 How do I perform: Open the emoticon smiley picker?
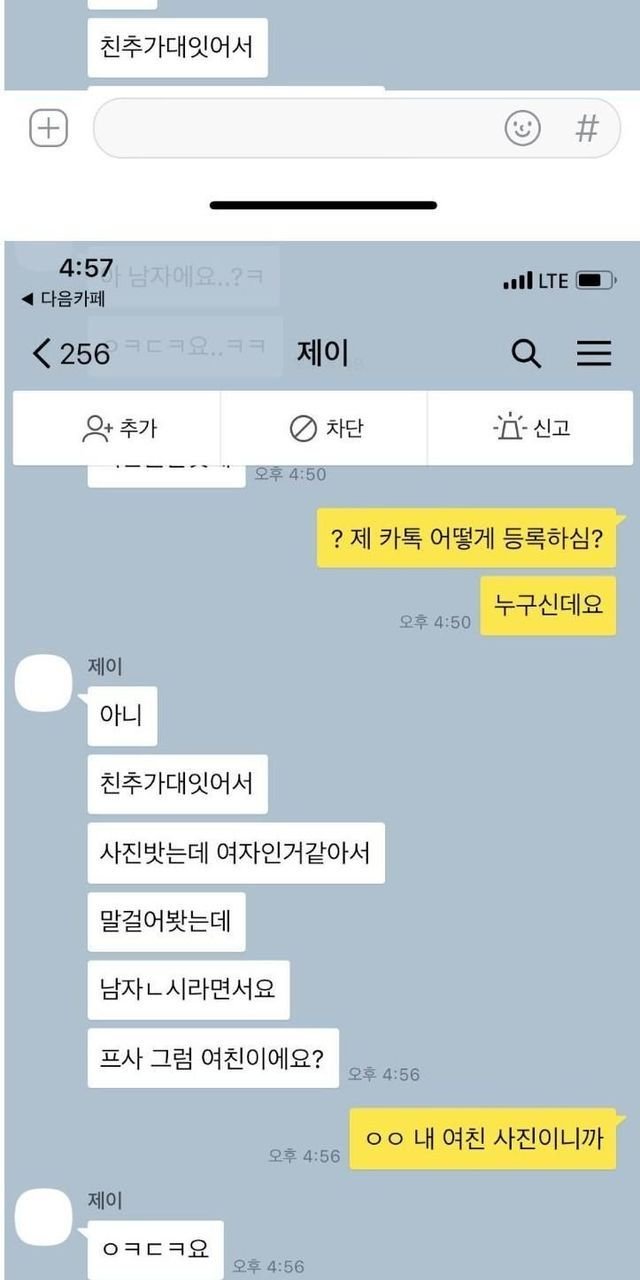pos(521,128)
